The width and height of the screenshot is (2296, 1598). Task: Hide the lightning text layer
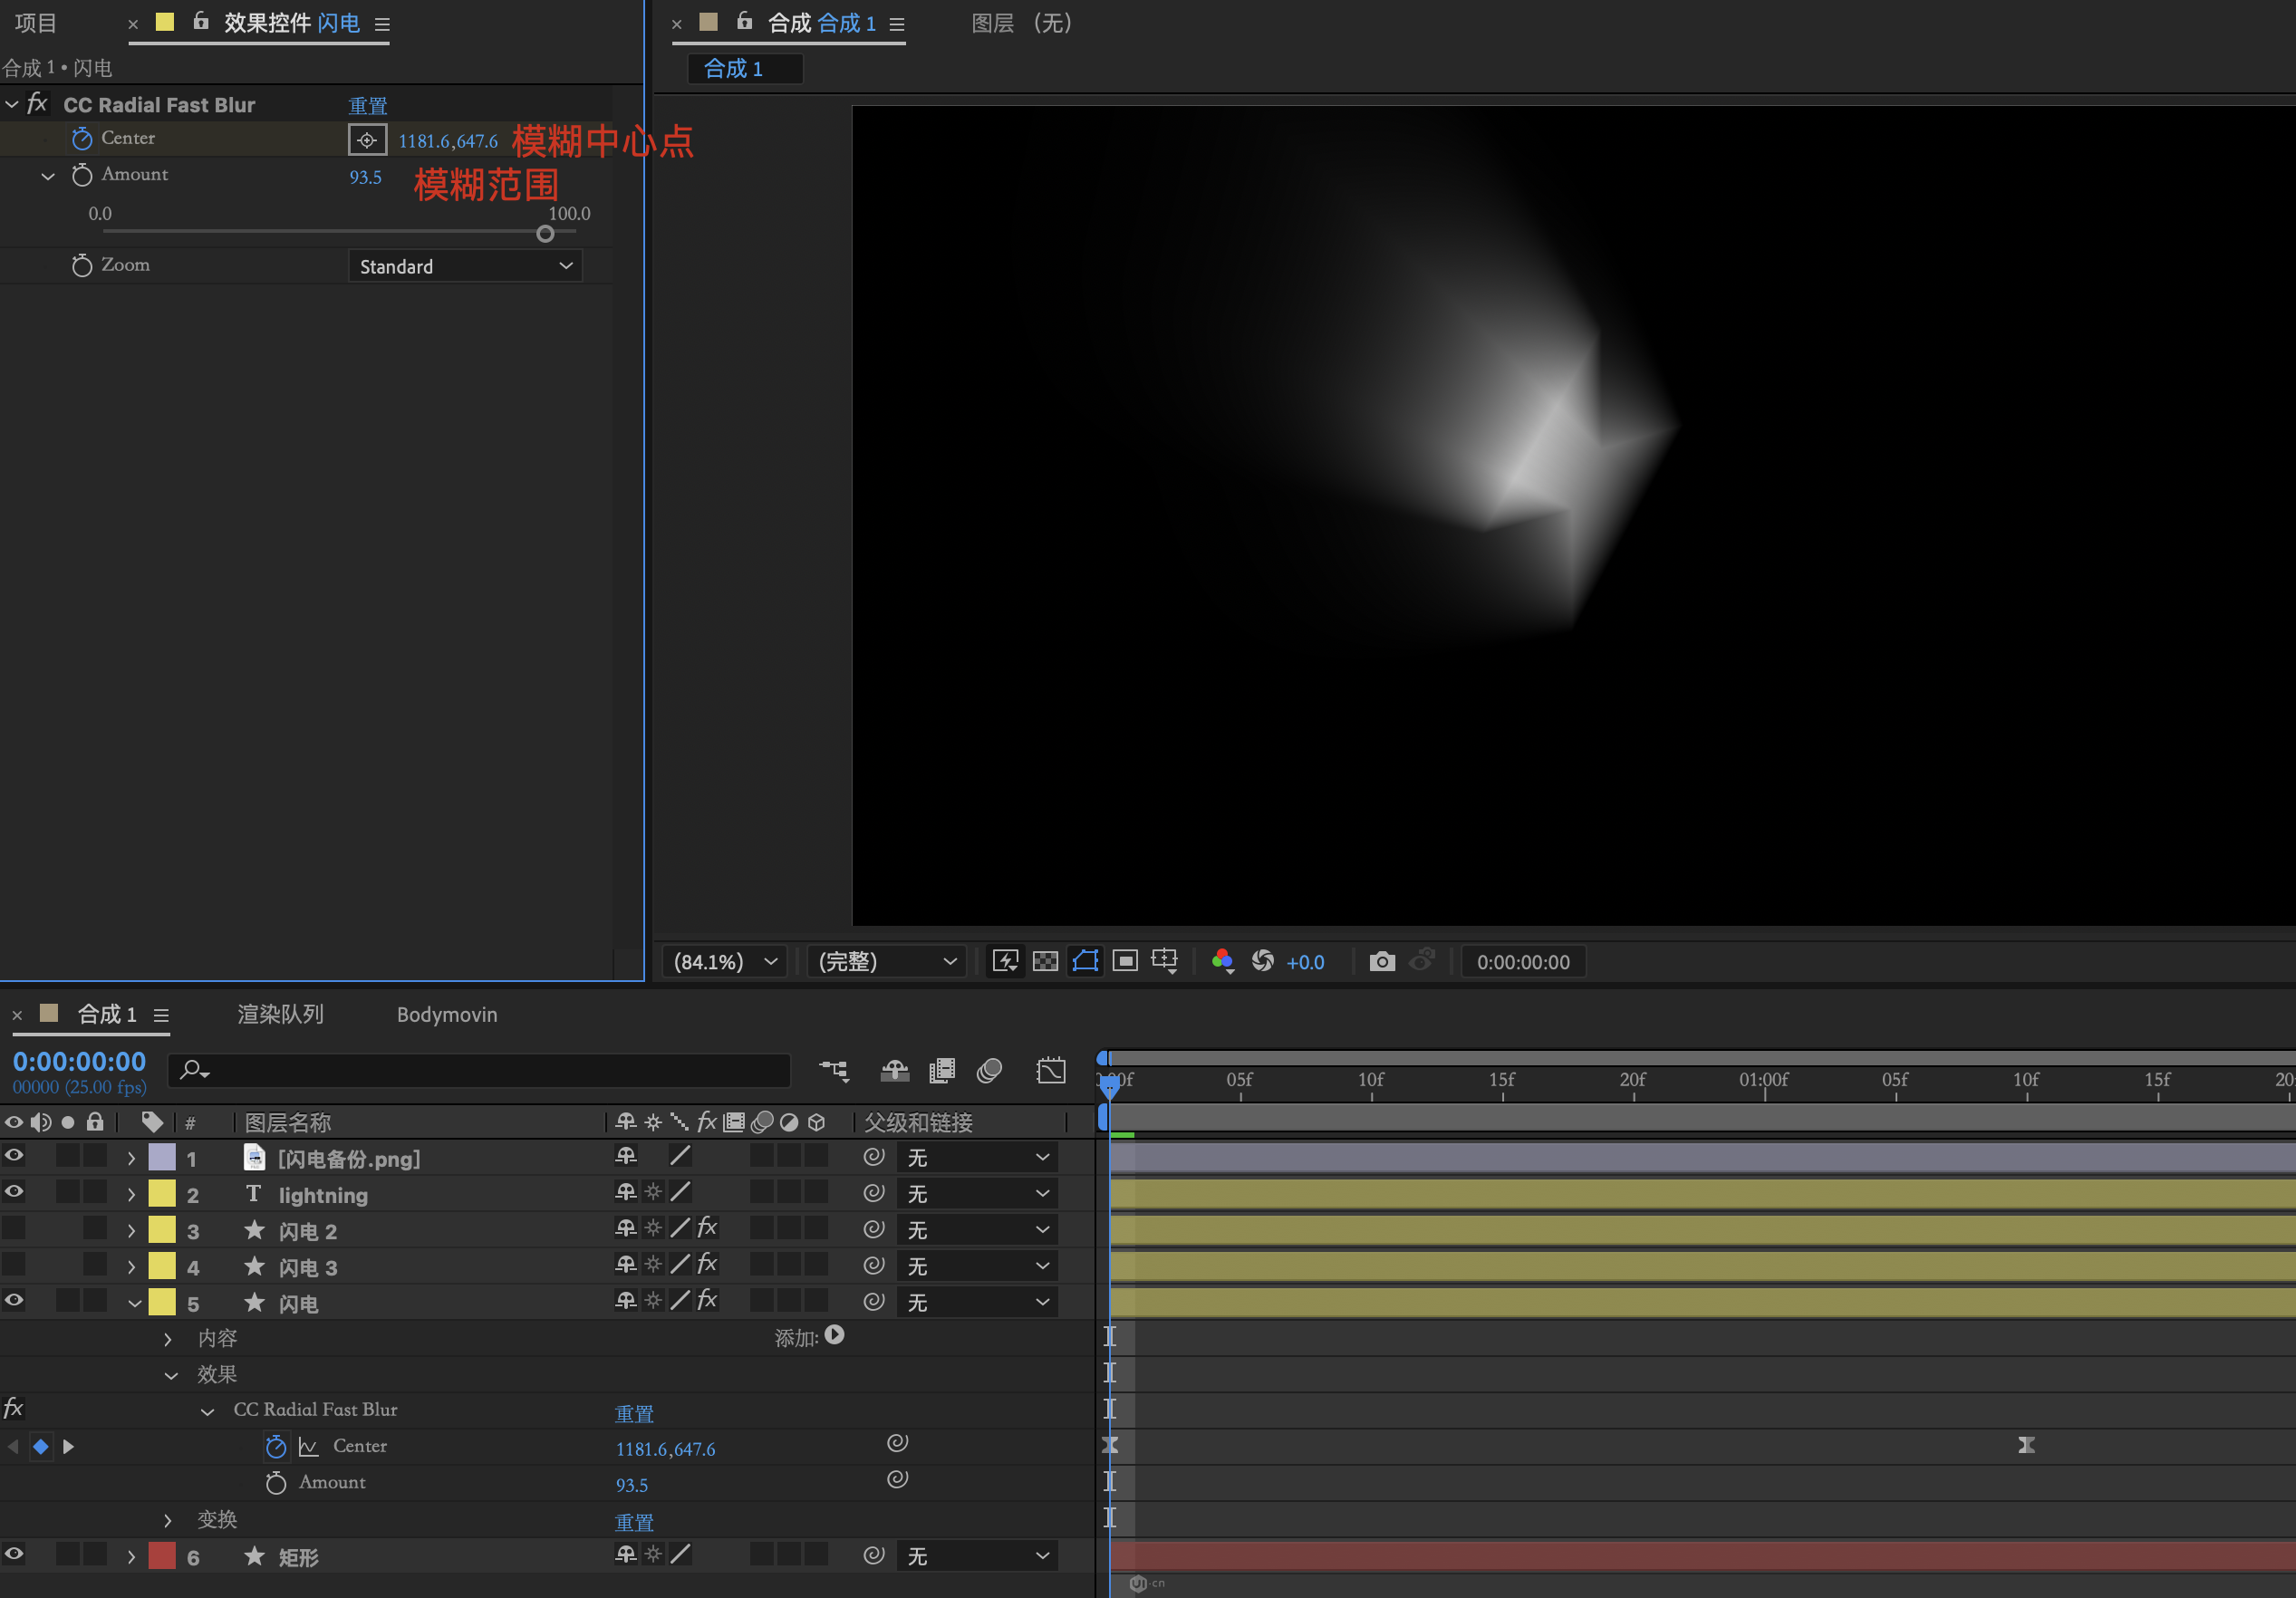pyautogui.click(x=14, y=1192)
